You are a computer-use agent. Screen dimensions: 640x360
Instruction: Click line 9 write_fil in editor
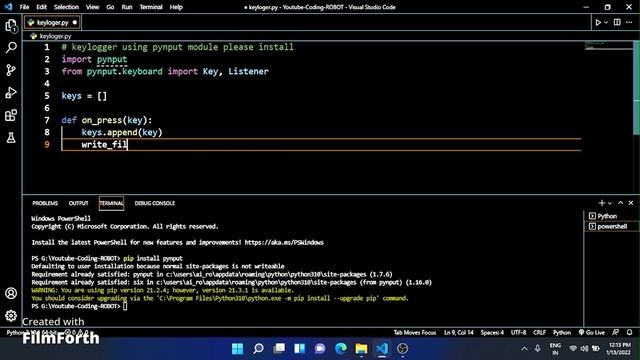click(104, 144)
